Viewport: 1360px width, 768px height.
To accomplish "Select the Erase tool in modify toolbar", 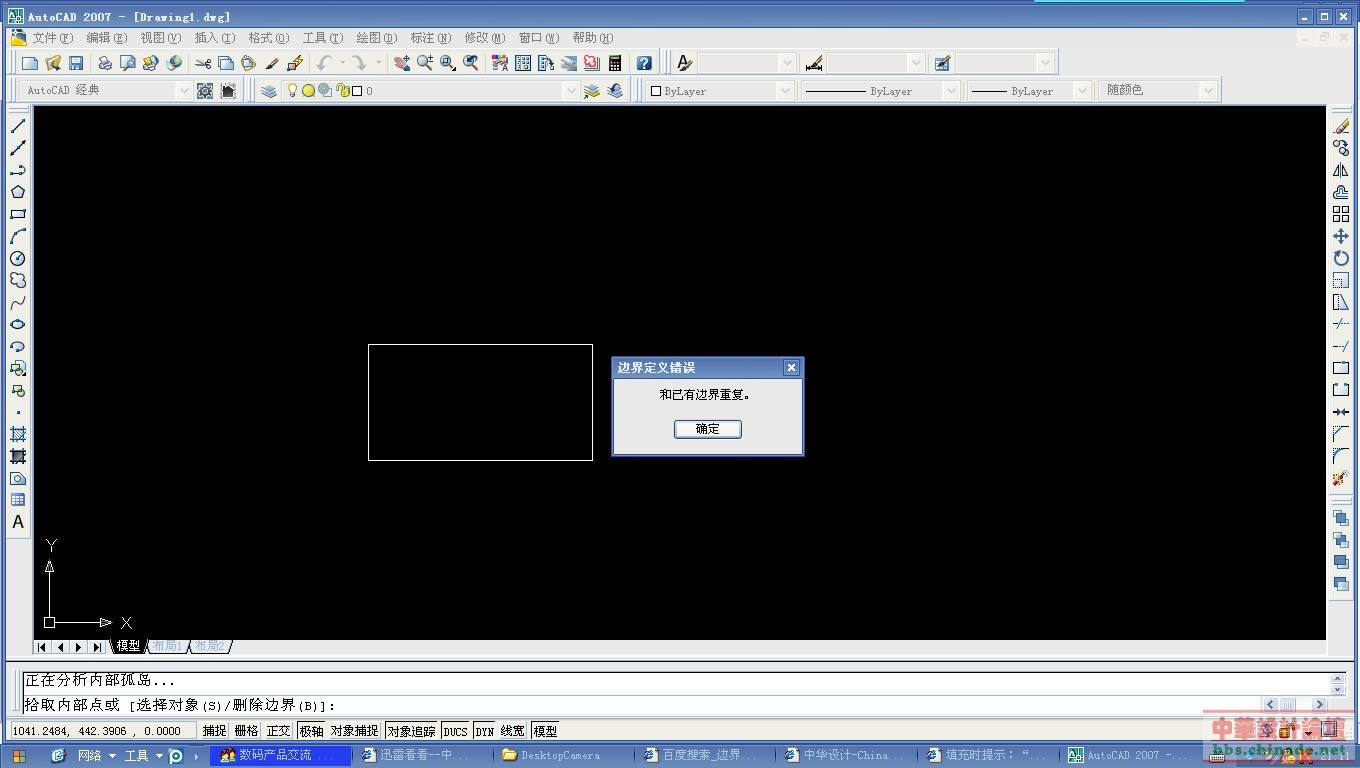I will pyautogui.click(x=1341, y=126).
